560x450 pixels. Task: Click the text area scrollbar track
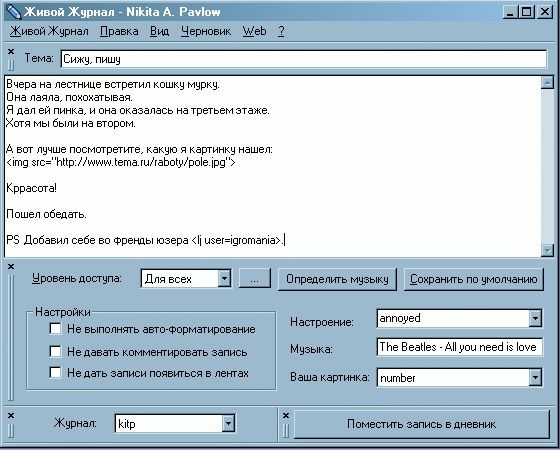[547, 166]
